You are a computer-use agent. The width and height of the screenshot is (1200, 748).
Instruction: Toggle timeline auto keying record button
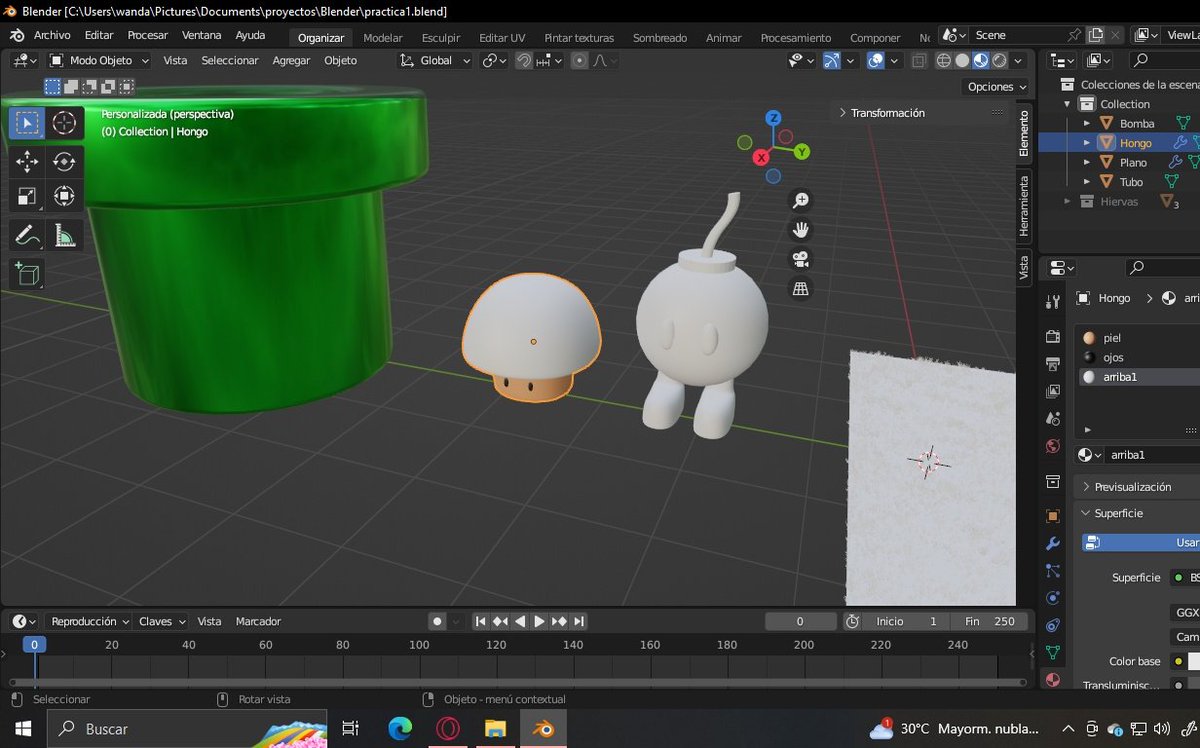(x=437, y=621)
